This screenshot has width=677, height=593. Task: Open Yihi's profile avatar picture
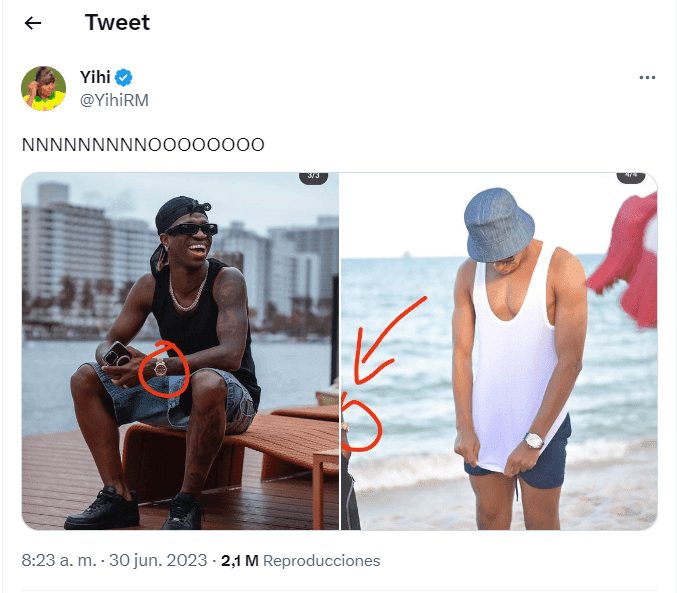[x=44, y=88]
